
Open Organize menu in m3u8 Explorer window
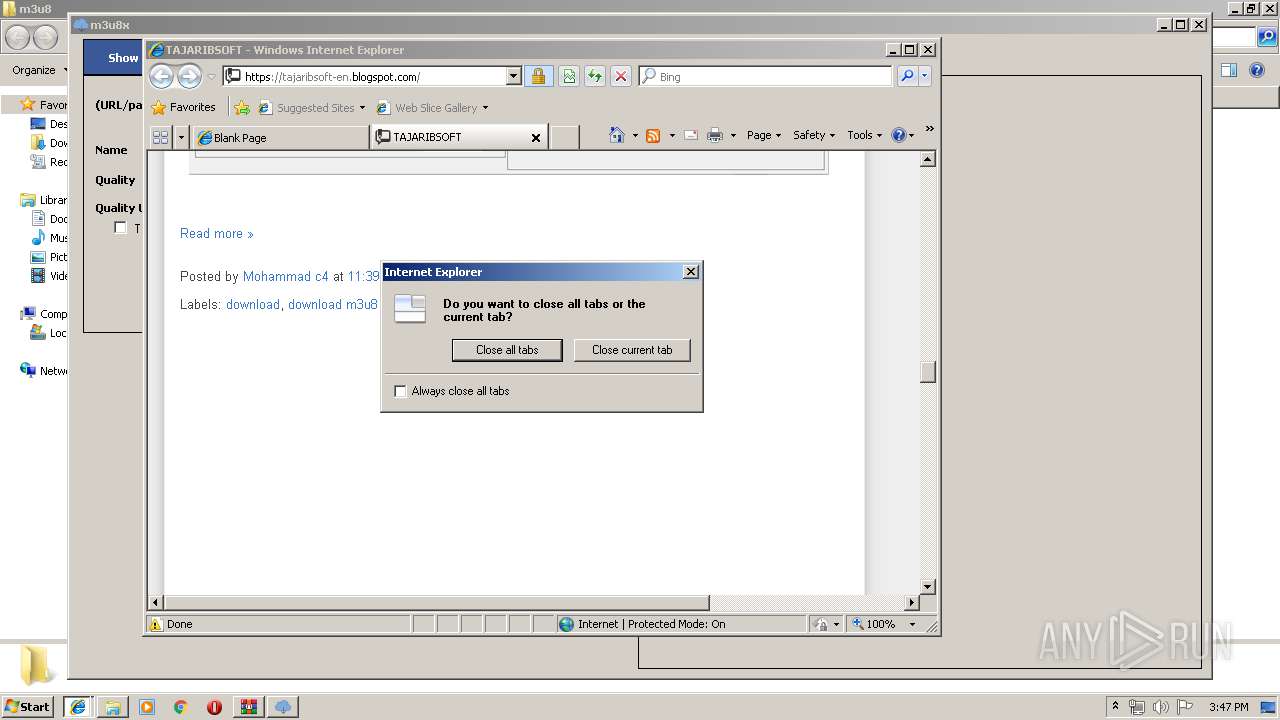[x=38, y=70]
